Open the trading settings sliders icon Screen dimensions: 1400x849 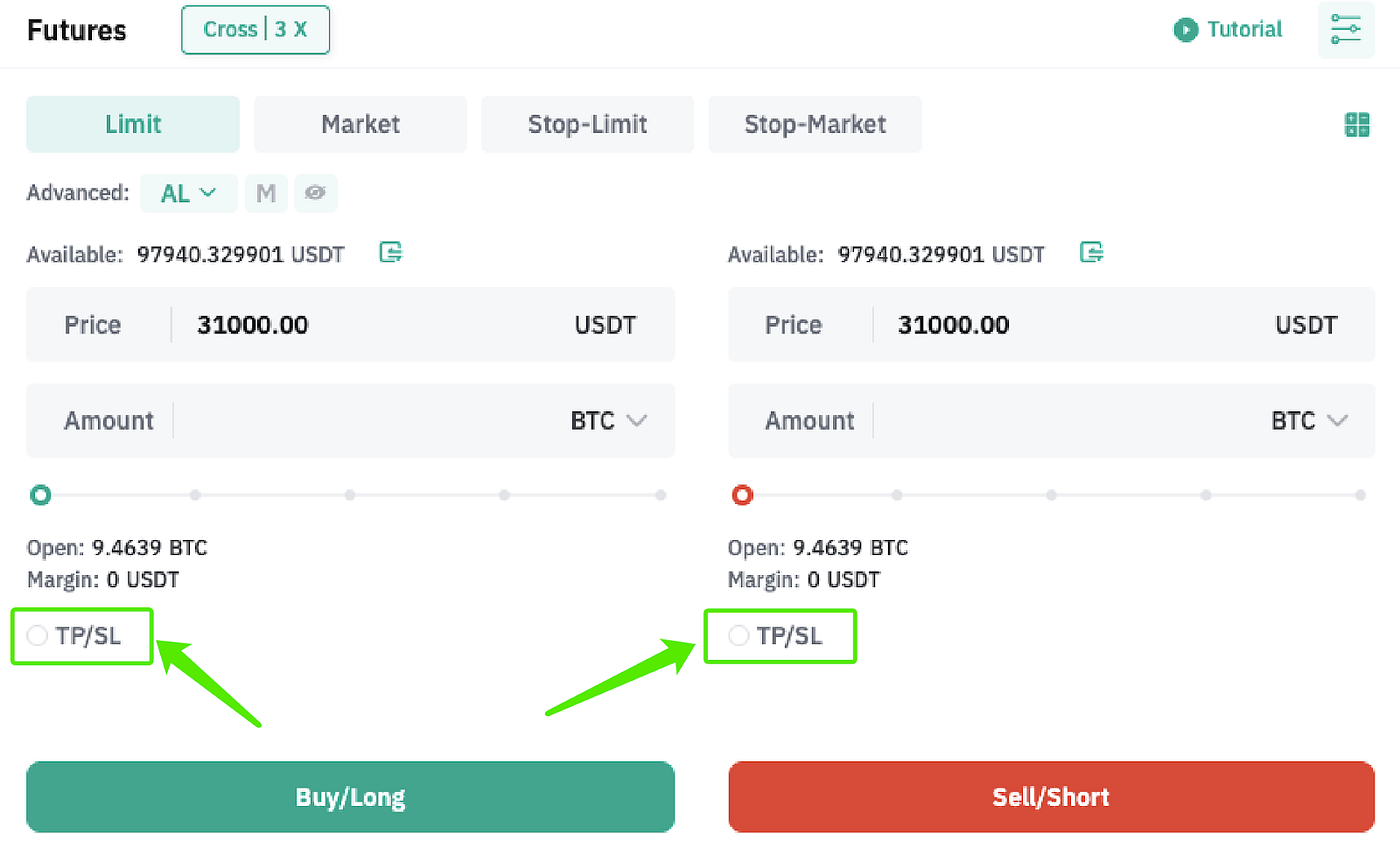(1346, 30)
